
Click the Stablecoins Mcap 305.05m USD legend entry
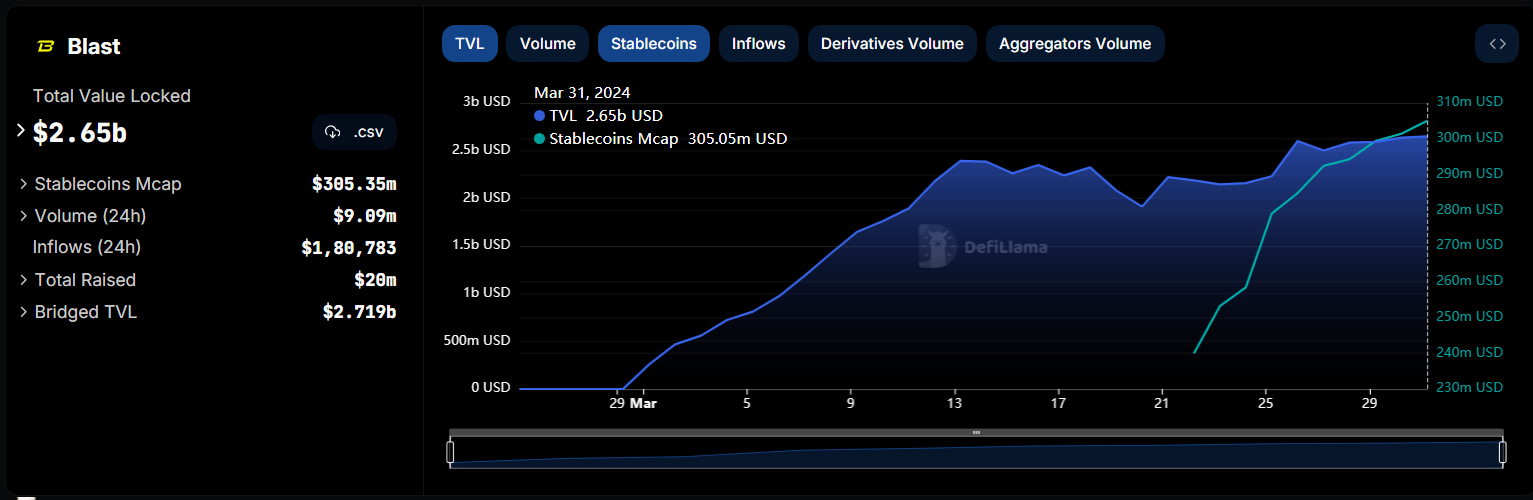pos(660,139)
